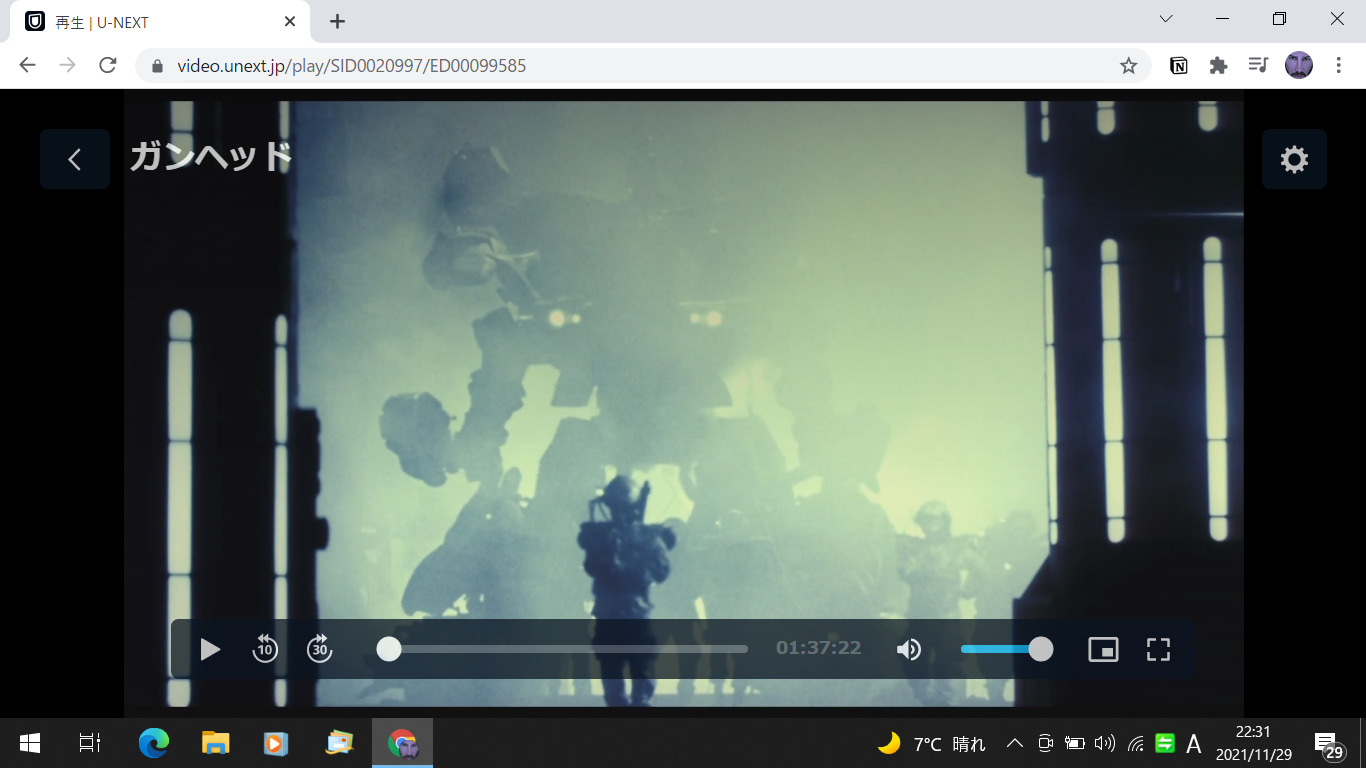The width and height of the screenshot is (1366, 768).
Task: Open Chrome three-dot menu
Action: point(1339,66)
